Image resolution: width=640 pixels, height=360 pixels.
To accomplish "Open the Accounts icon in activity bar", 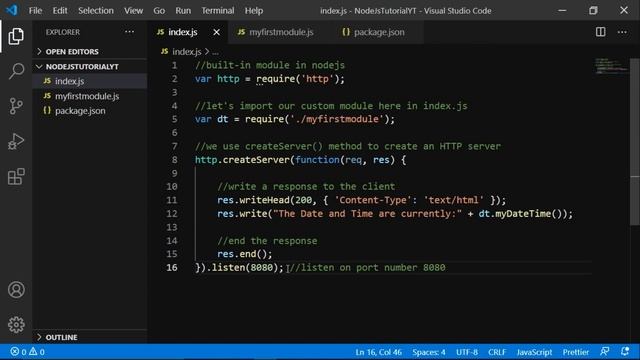I will (16, 289).
